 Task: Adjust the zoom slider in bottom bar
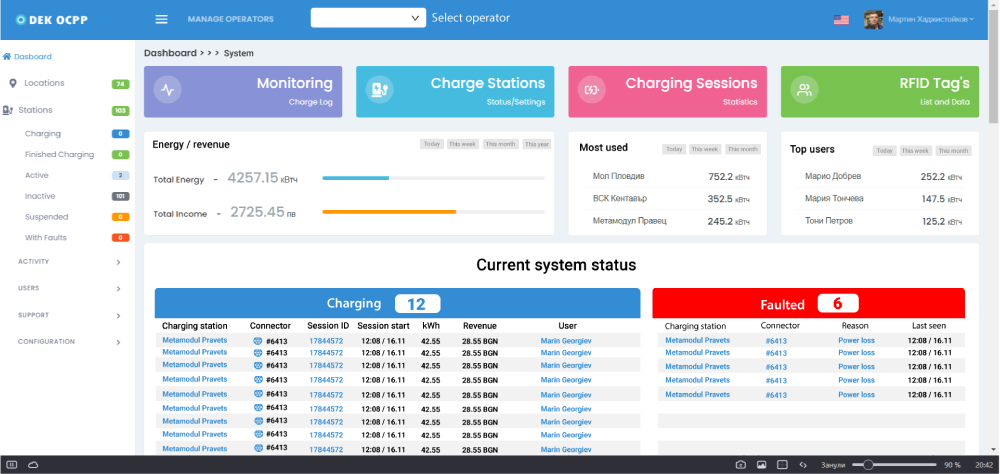868,465
